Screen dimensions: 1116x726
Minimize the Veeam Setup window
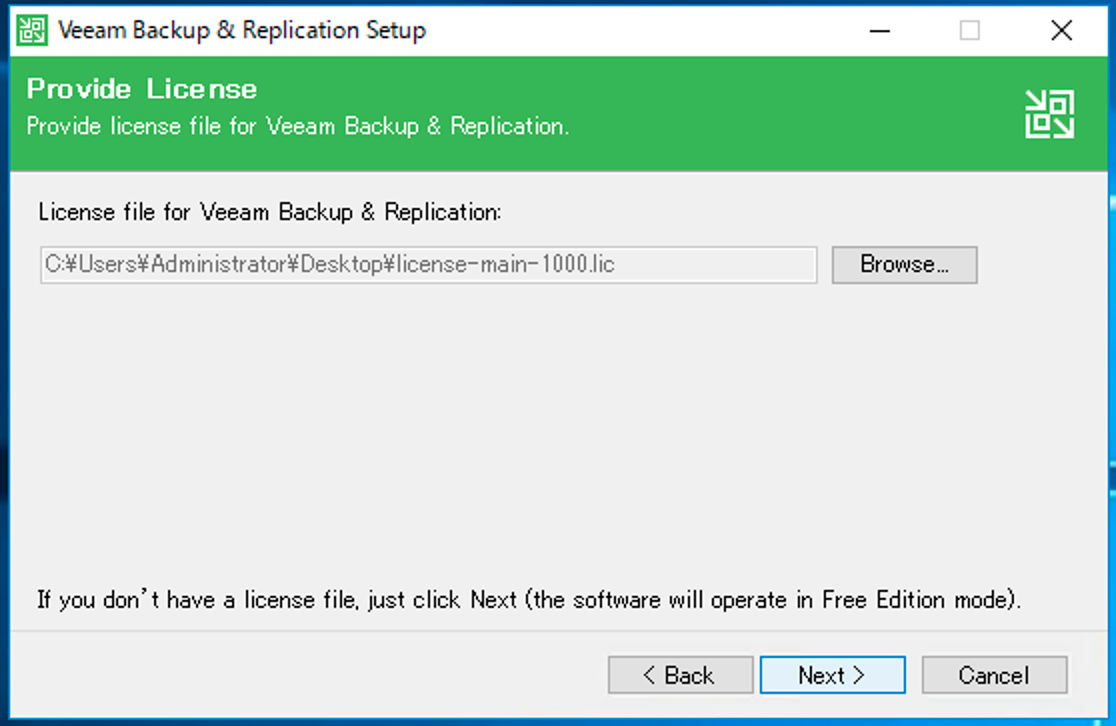click(879, 31)
